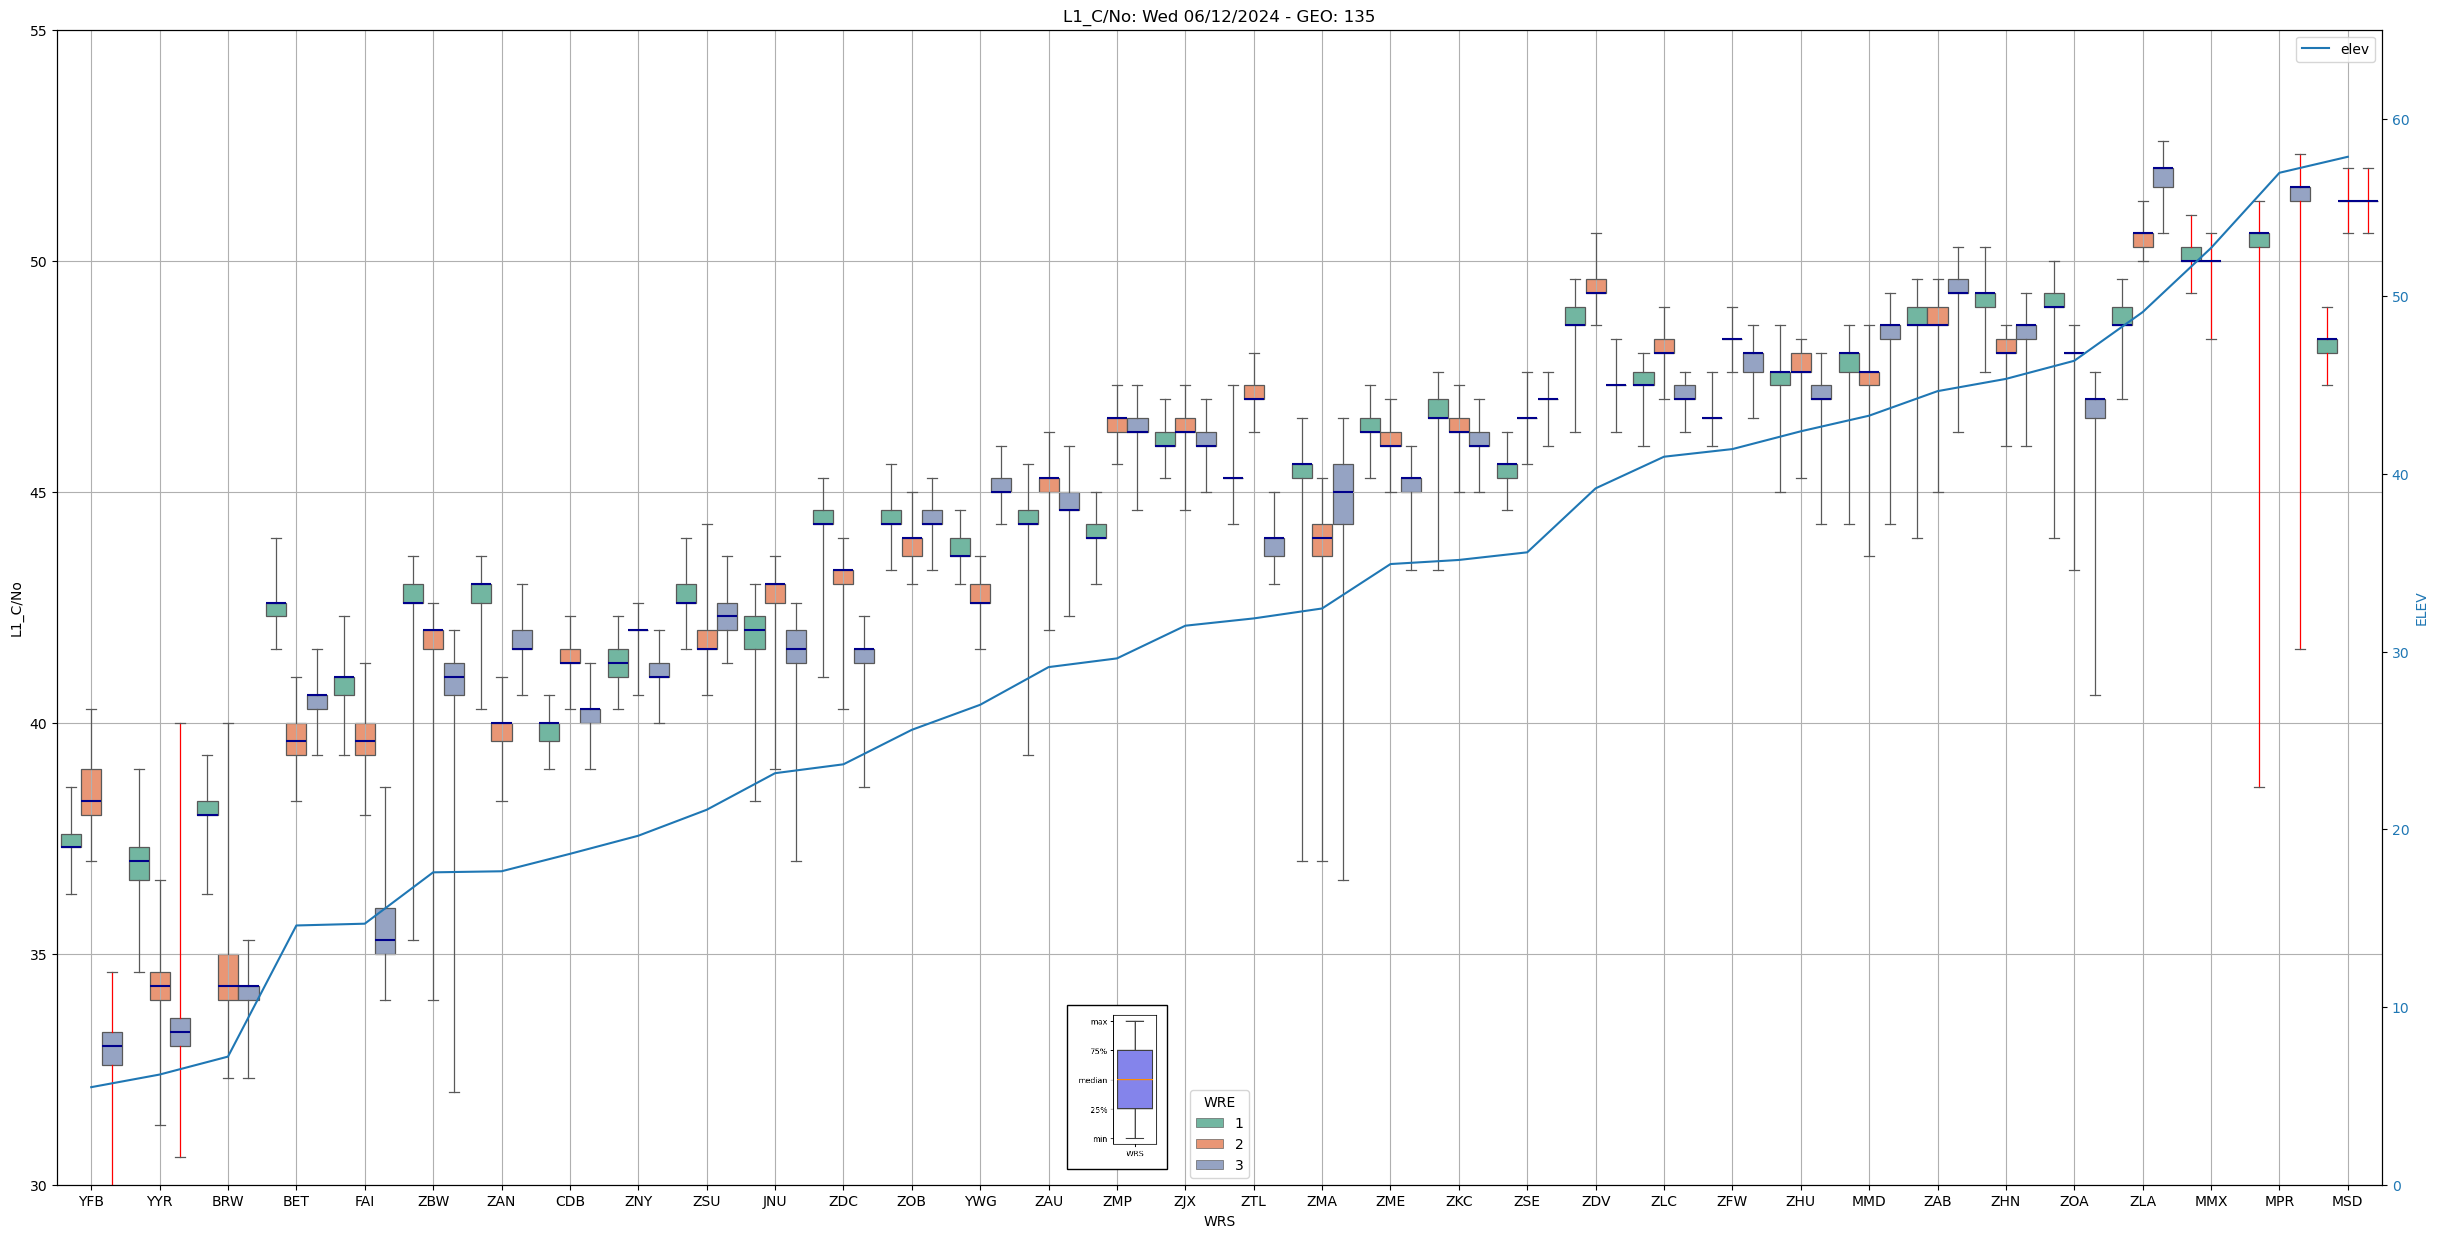Click the left y-axis tick '45'
The image size is (2439, 1238).
point(39,493)
